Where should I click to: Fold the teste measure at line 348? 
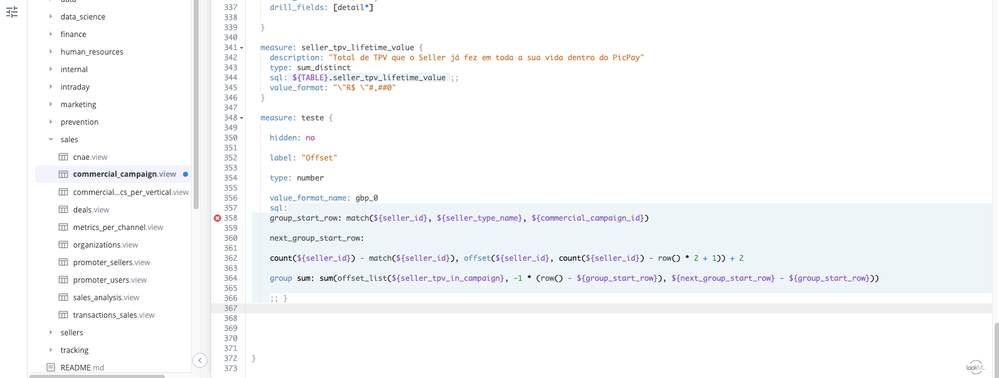tap(241, 119)
